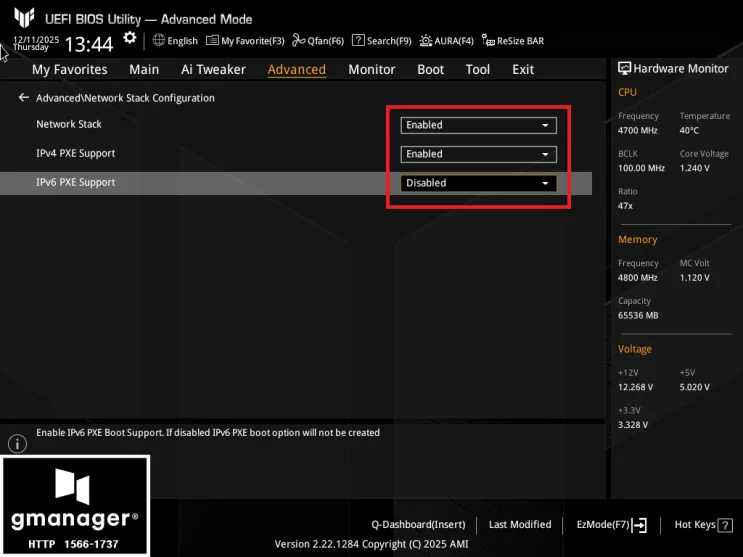Click the back arrow to leave Network Stack Configuration
Image resolution: width=743 pixels, height=557 pixels.
(24, 98)
